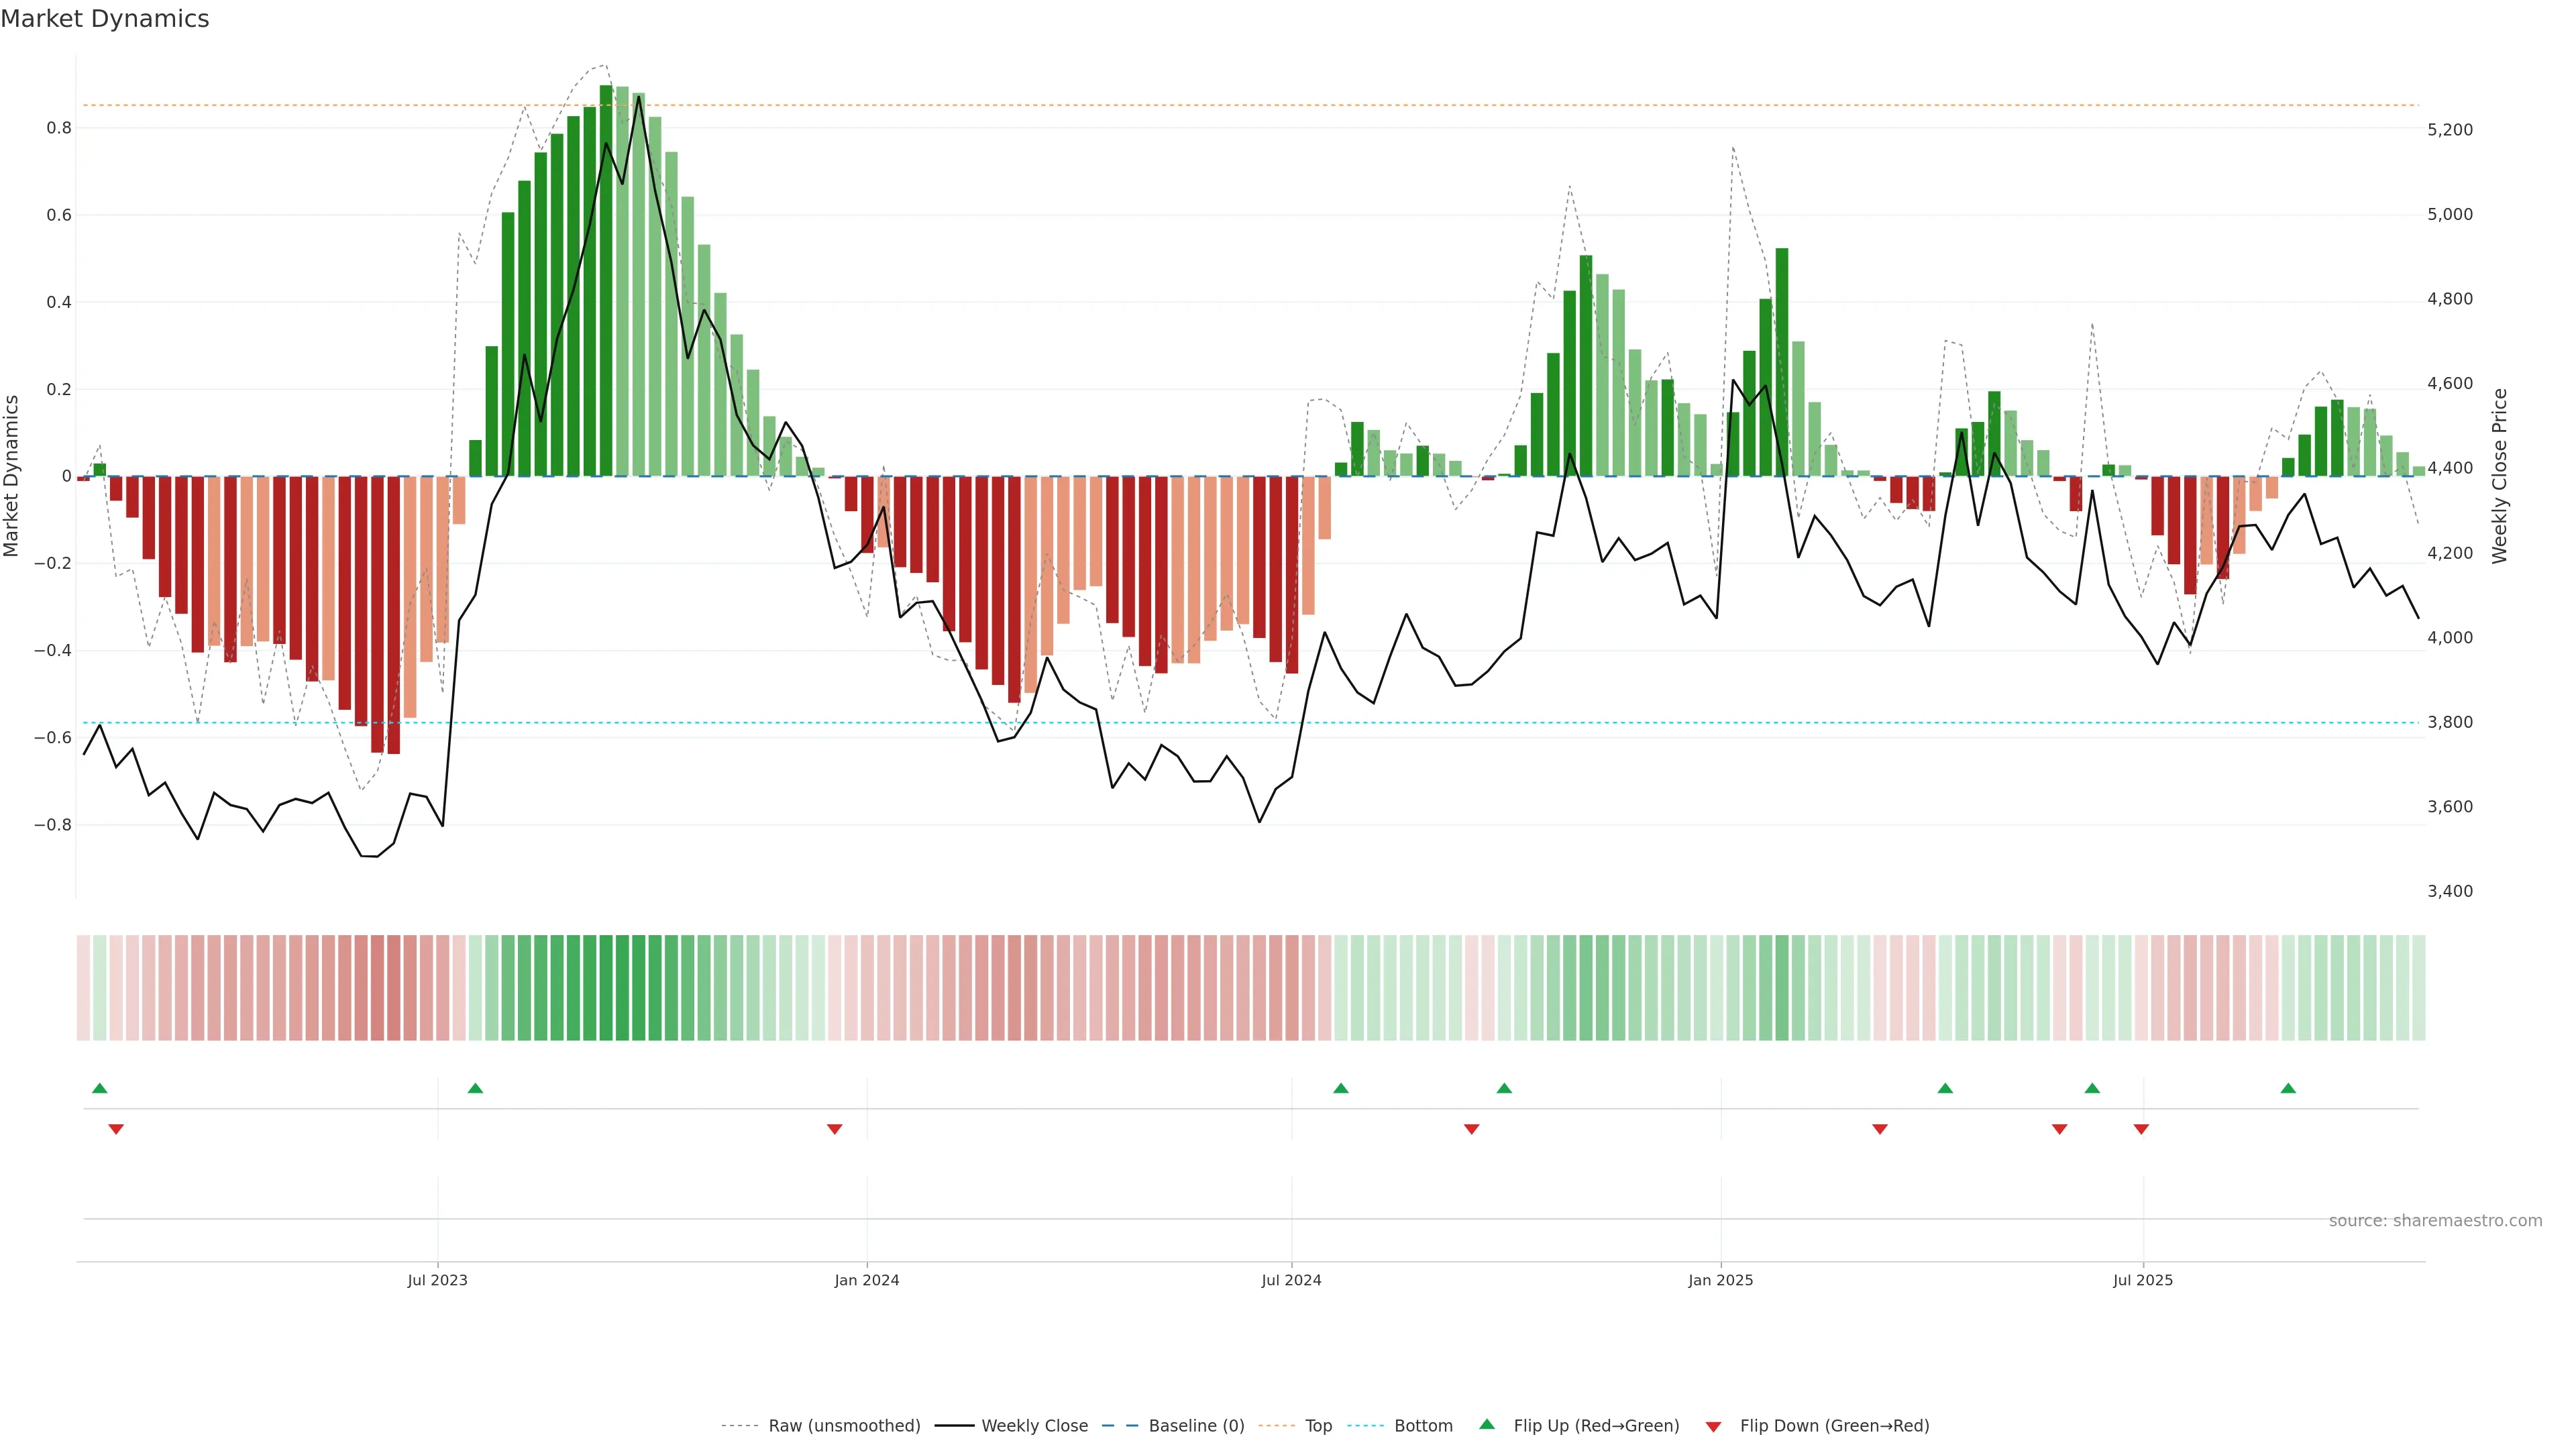Viewport: 2576px width, 1449px height.
Task: Click the Top legend label
Action: 1318,1426
